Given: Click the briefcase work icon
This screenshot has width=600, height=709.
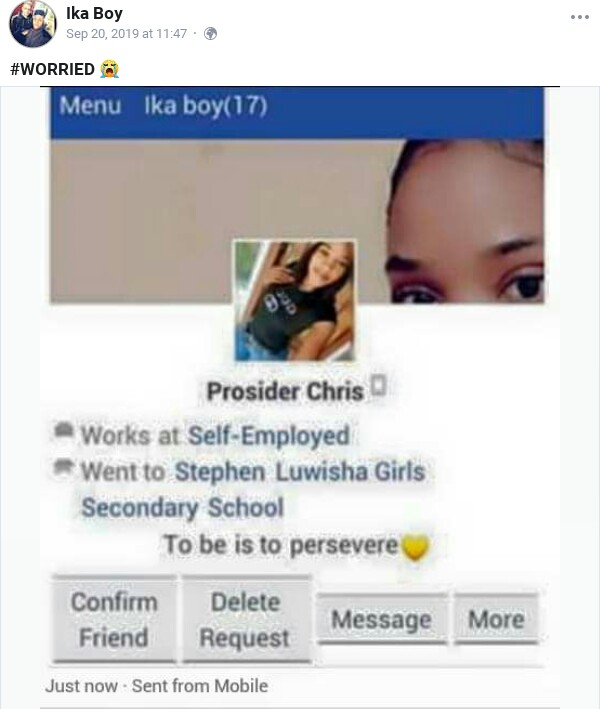Looking at the screenshot, I should pos(64,430).
